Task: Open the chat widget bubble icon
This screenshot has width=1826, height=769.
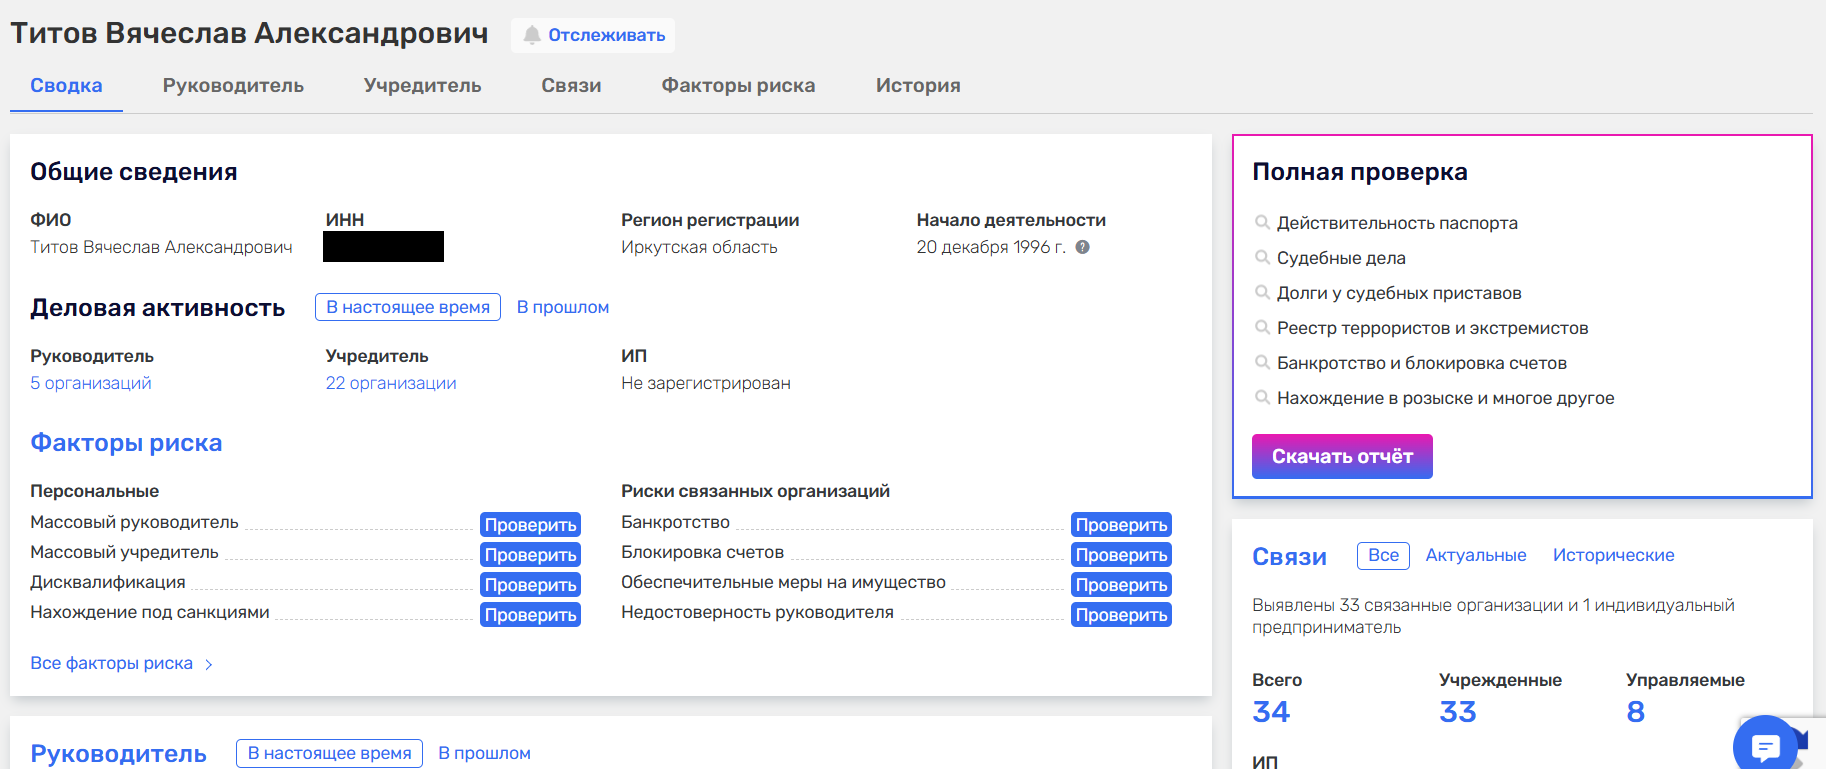Action: click(x=1765, y=746)
